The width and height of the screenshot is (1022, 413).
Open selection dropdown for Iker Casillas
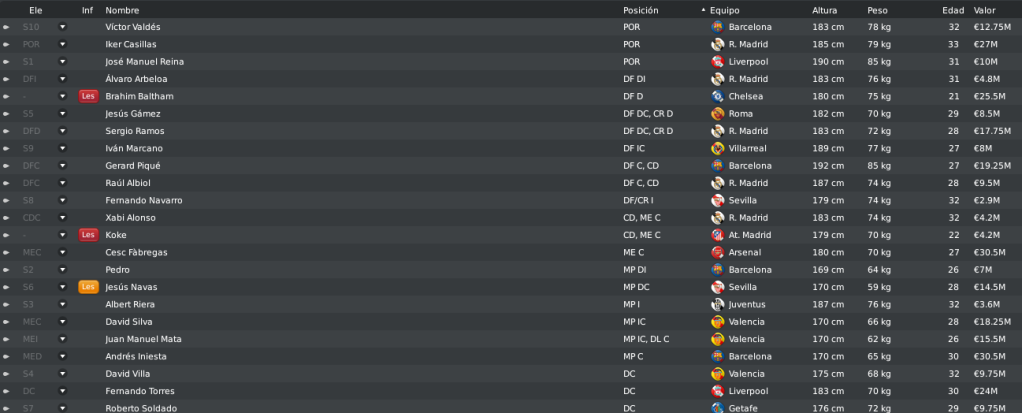click(x=63, y=44)
